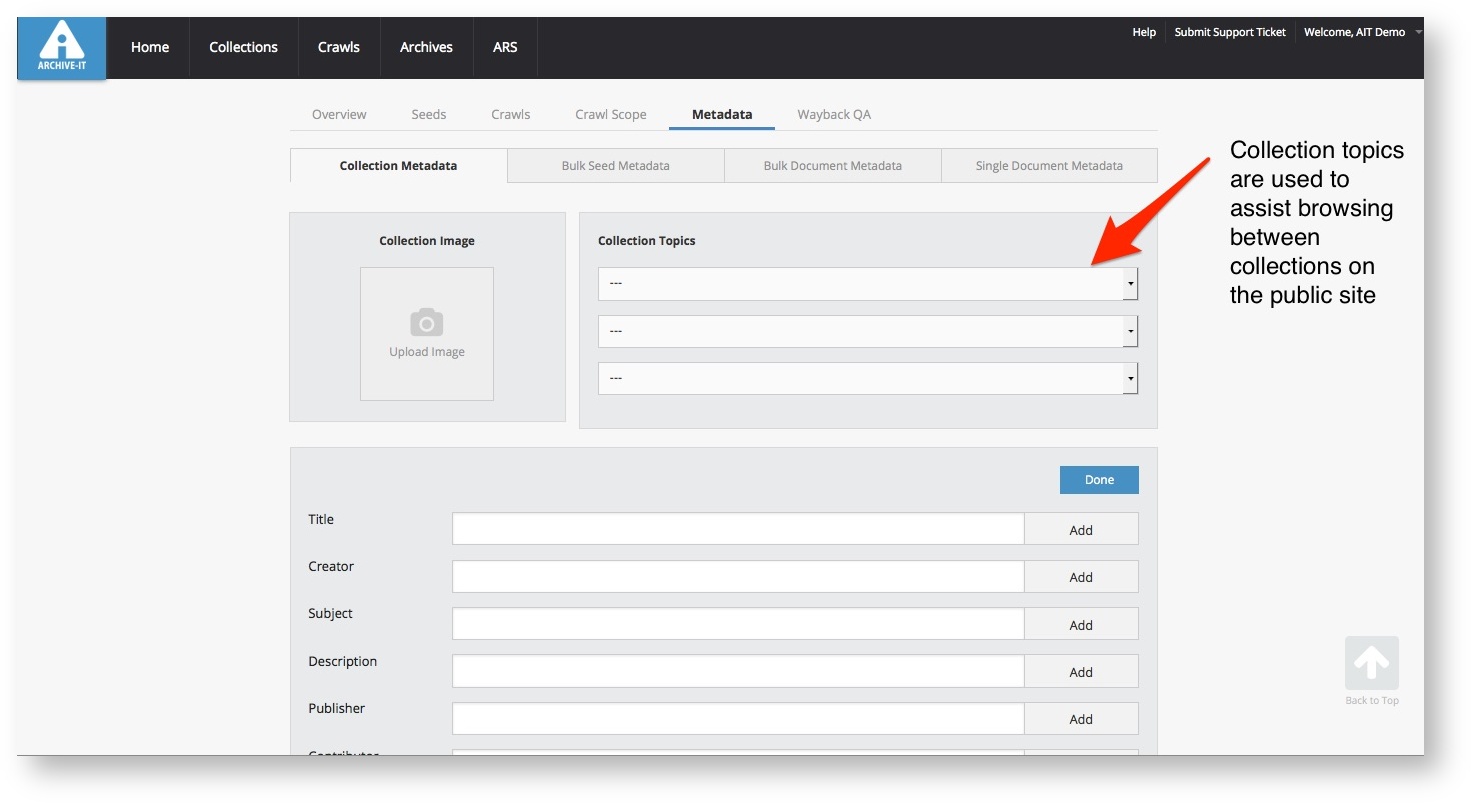Open the Submit Support Ticket link
The width and height of the screenshot is (1472, 804).
(x=1229, y=32)
